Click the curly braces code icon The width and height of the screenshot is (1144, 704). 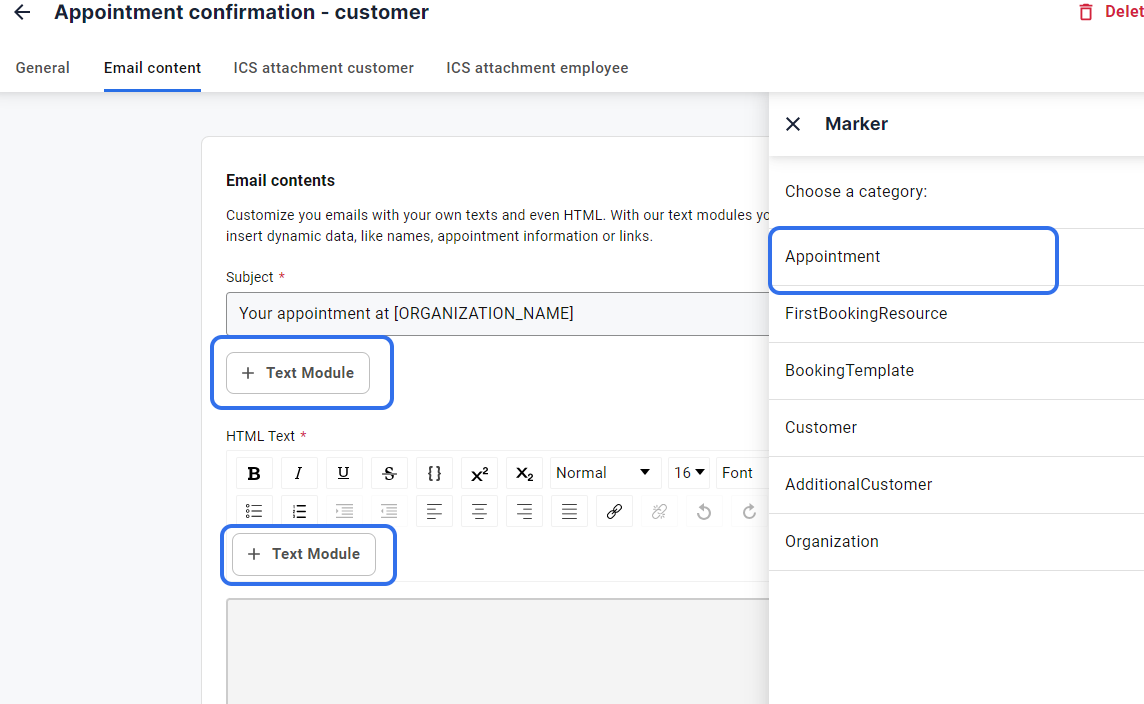pyautogui.click(x=434, y=473)
